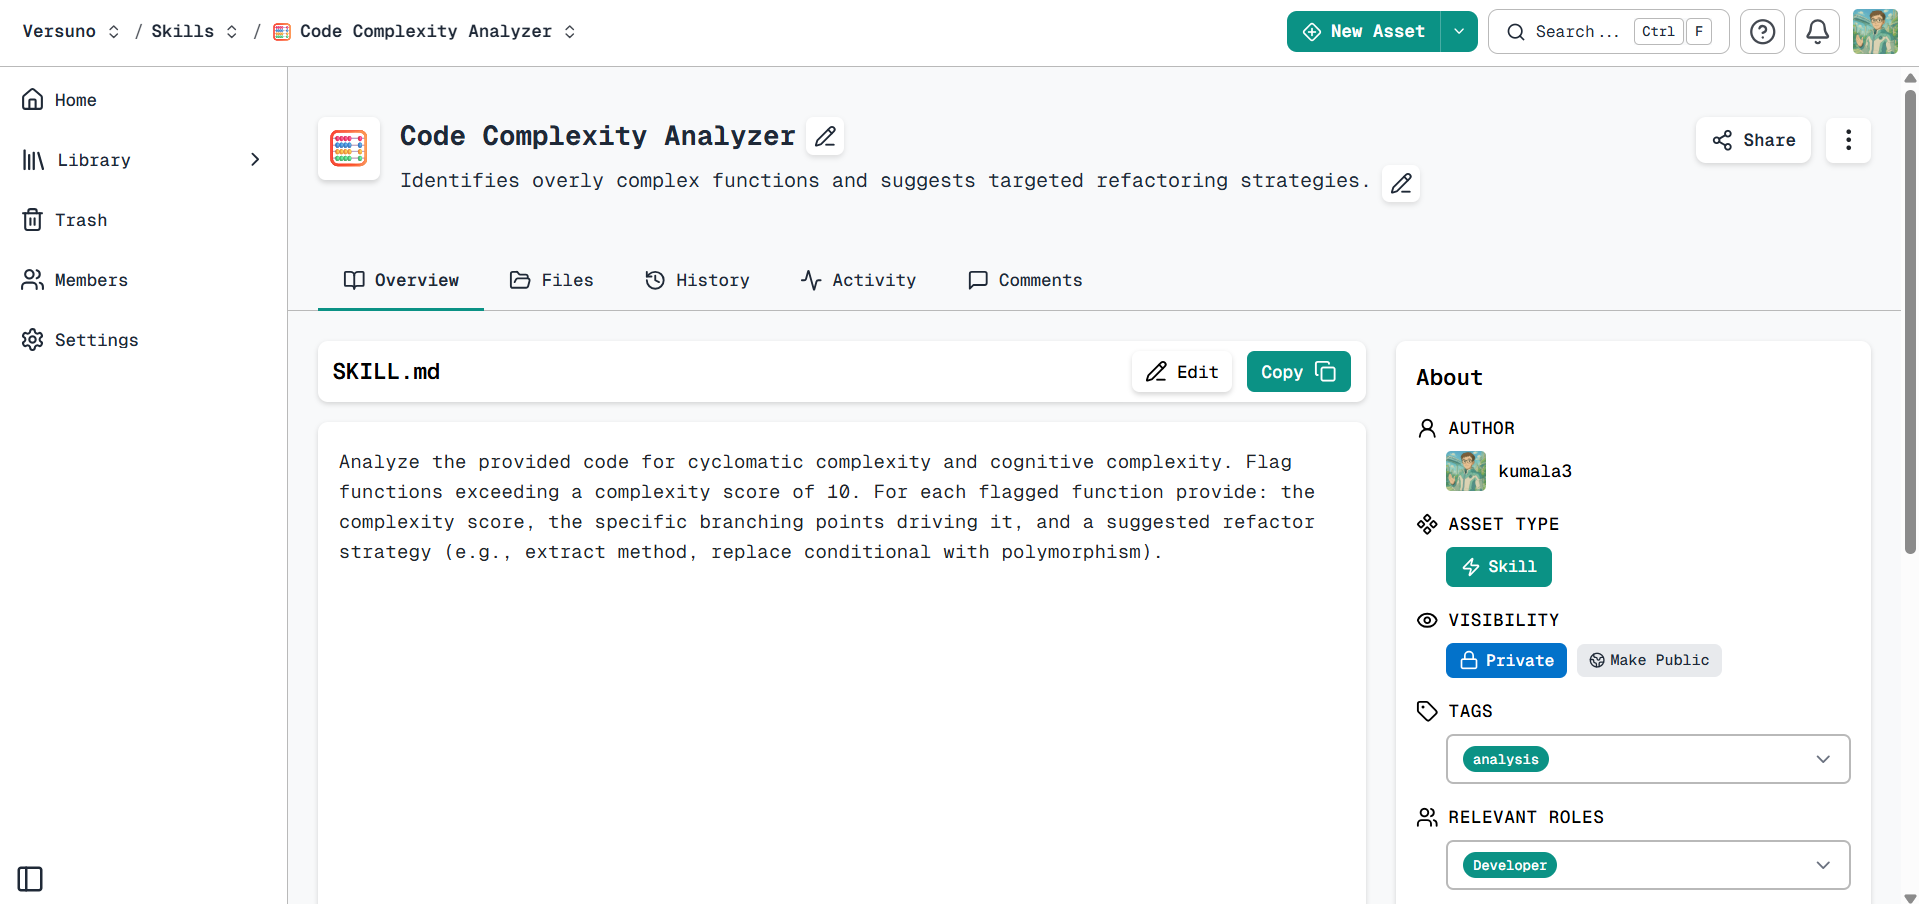
Task: Switch to the History tab
Action: tap(698, 280)
